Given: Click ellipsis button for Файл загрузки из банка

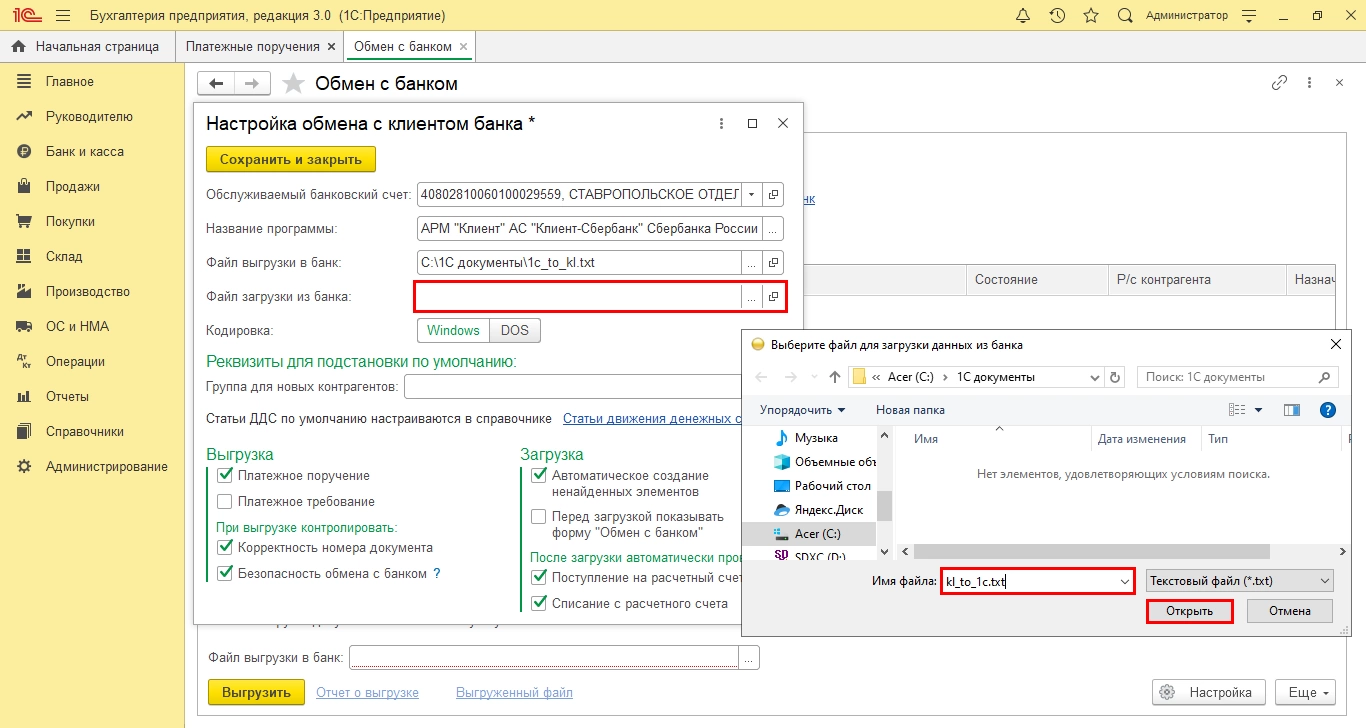Looking at the screenshot, I should click(x=751, y=296).
